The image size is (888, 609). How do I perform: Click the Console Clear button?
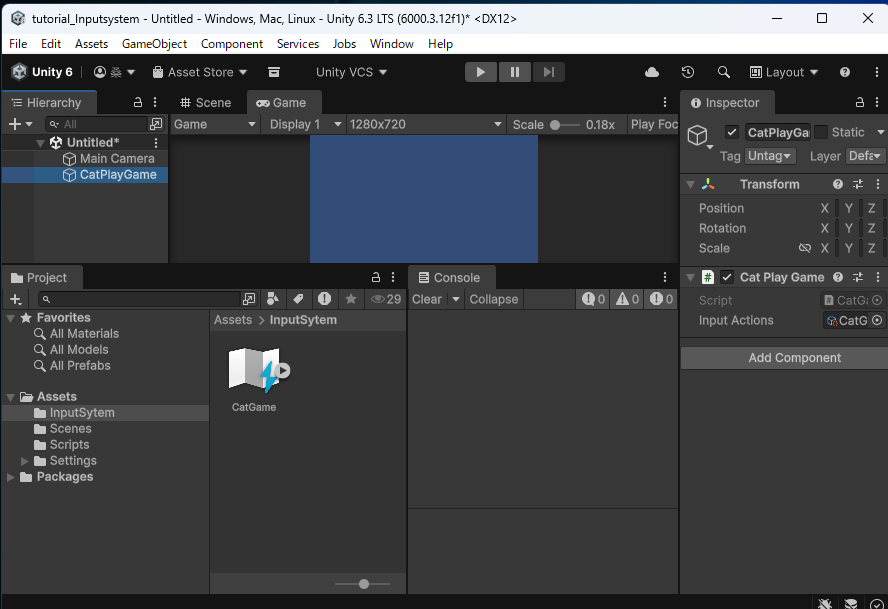click(x=427, y=299)
